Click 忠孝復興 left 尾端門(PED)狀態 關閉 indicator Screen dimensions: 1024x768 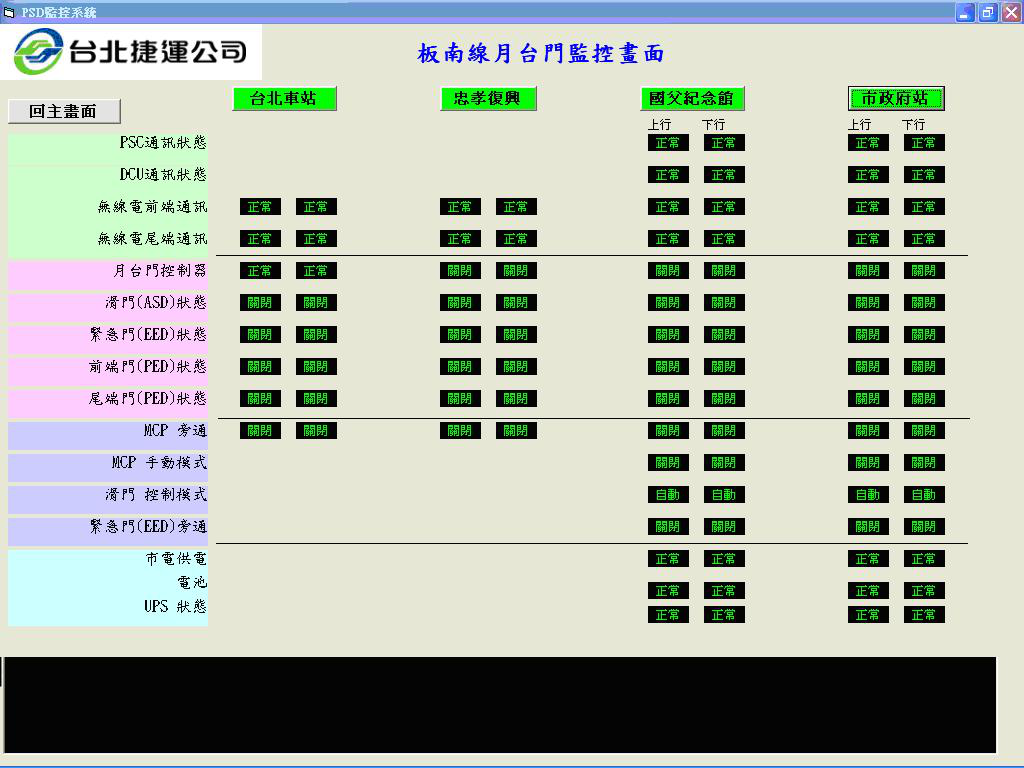460,398
